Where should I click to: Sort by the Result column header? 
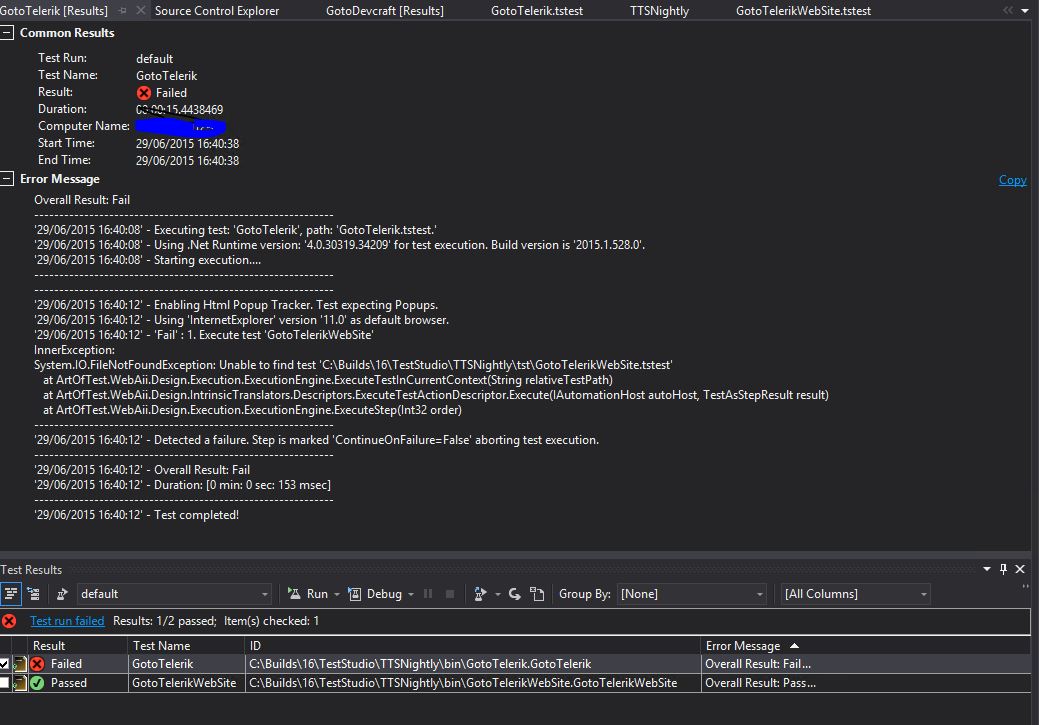click(77, 645)
